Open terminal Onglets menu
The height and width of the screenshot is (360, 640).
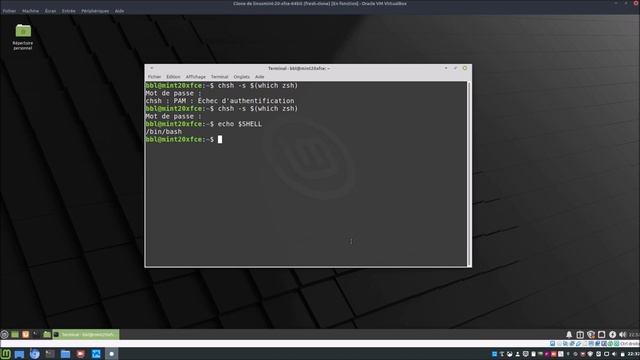[242, 77]
